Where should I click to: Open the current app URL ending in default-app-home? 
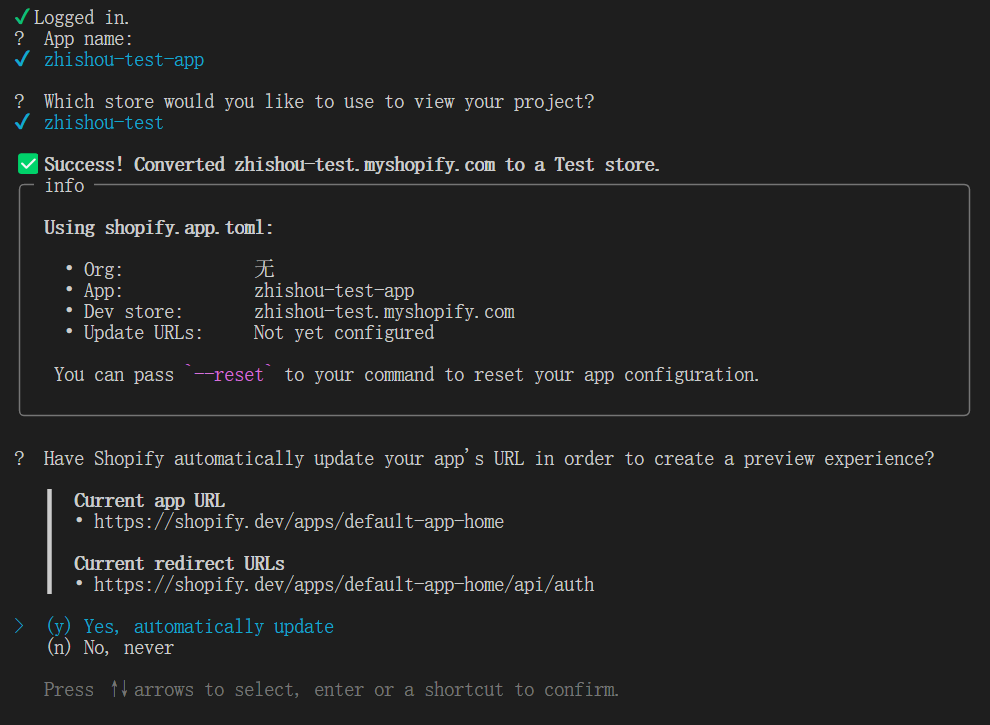pos(299,522)
